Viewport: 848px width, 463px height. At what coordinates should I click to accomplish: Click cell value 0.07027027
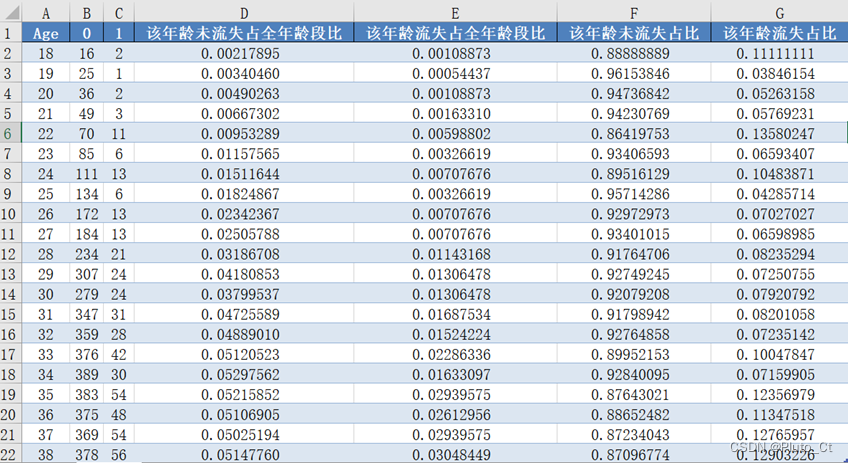(x=779, y=214)
